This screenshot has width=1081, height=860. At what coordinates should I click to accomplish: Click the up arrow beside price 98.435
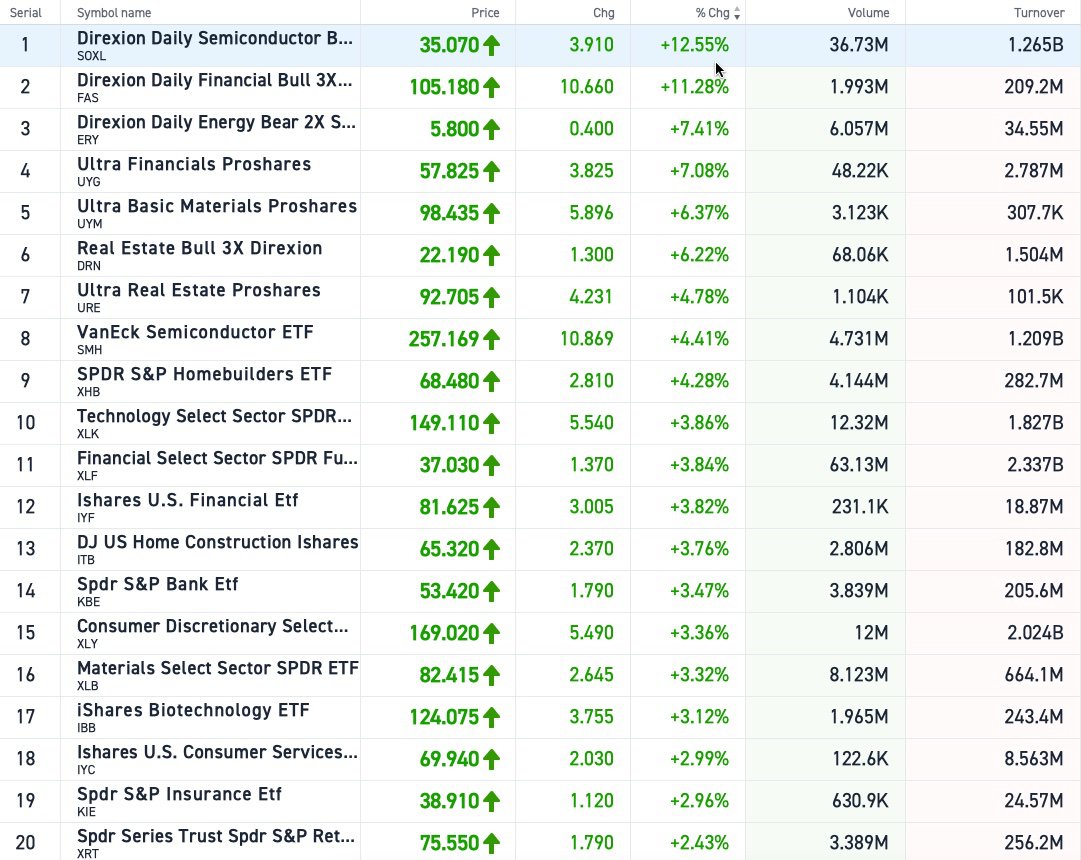(491, 214)
